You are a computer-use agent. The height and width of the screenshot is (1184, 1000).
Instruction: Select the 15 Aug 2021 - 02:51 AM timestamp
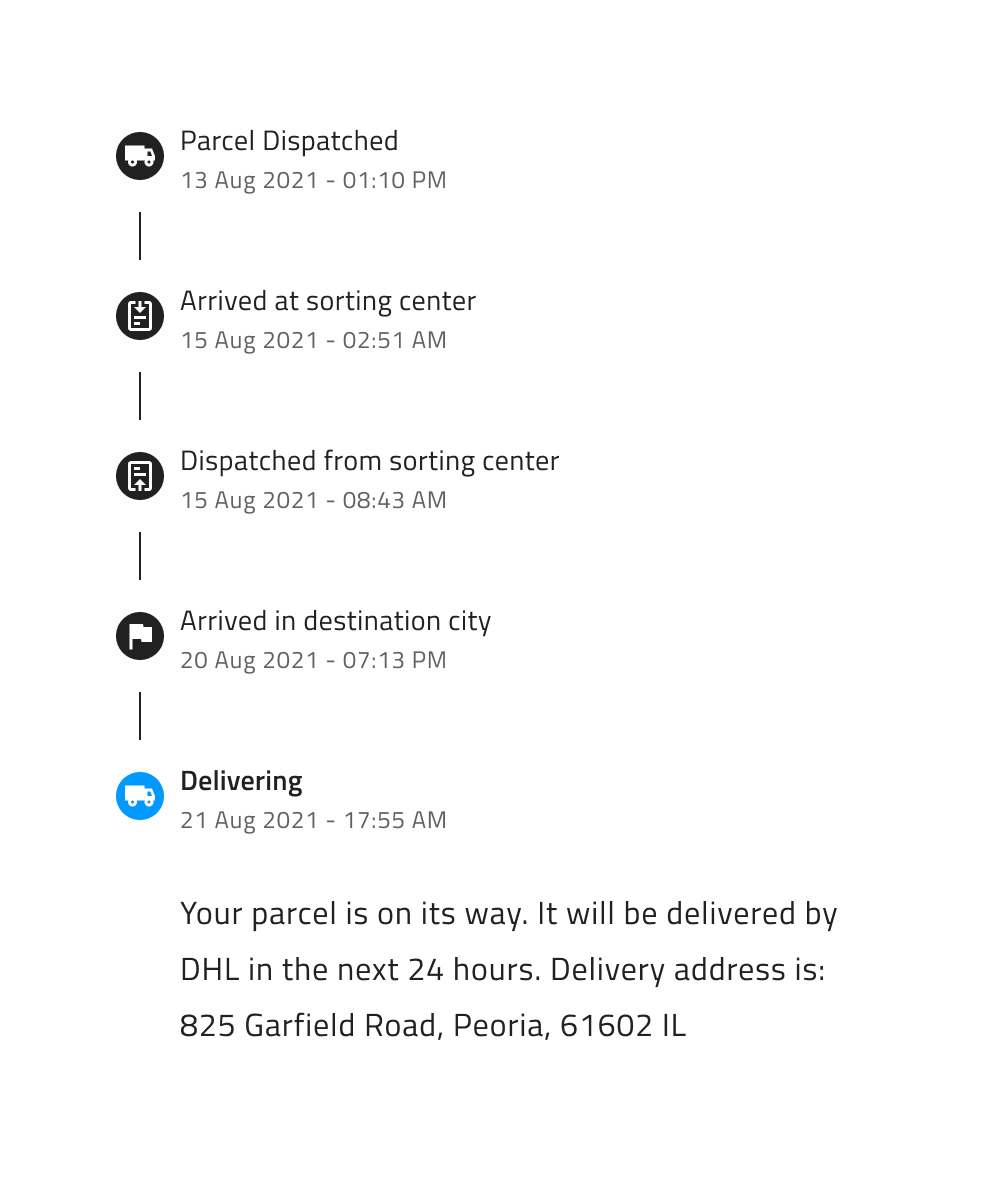[313, 340]
